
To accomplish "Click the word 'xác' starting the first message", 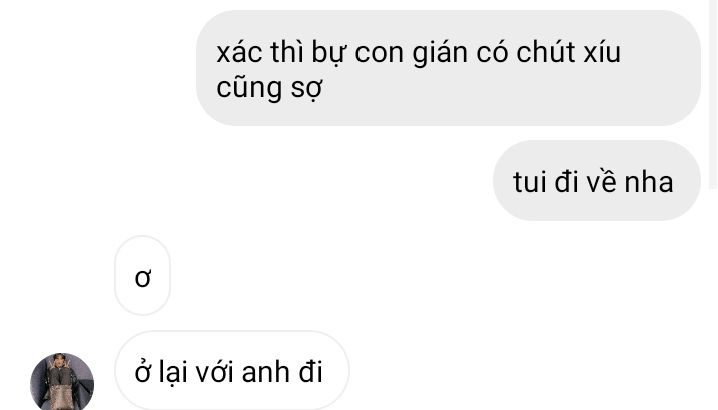I will (239, 53).
